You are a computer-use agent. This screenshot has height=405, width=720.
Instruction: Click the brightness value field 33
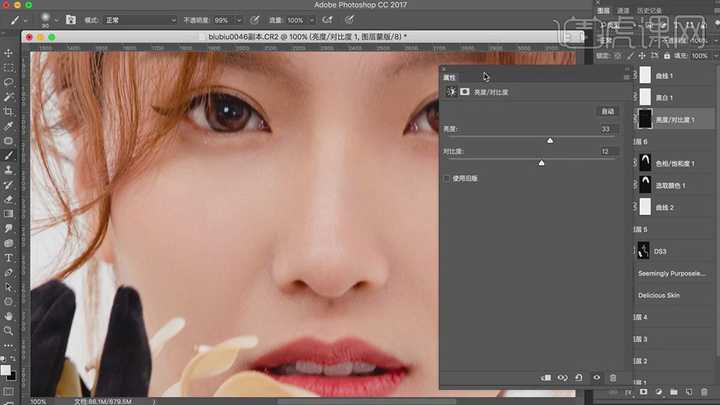(608, 129)
